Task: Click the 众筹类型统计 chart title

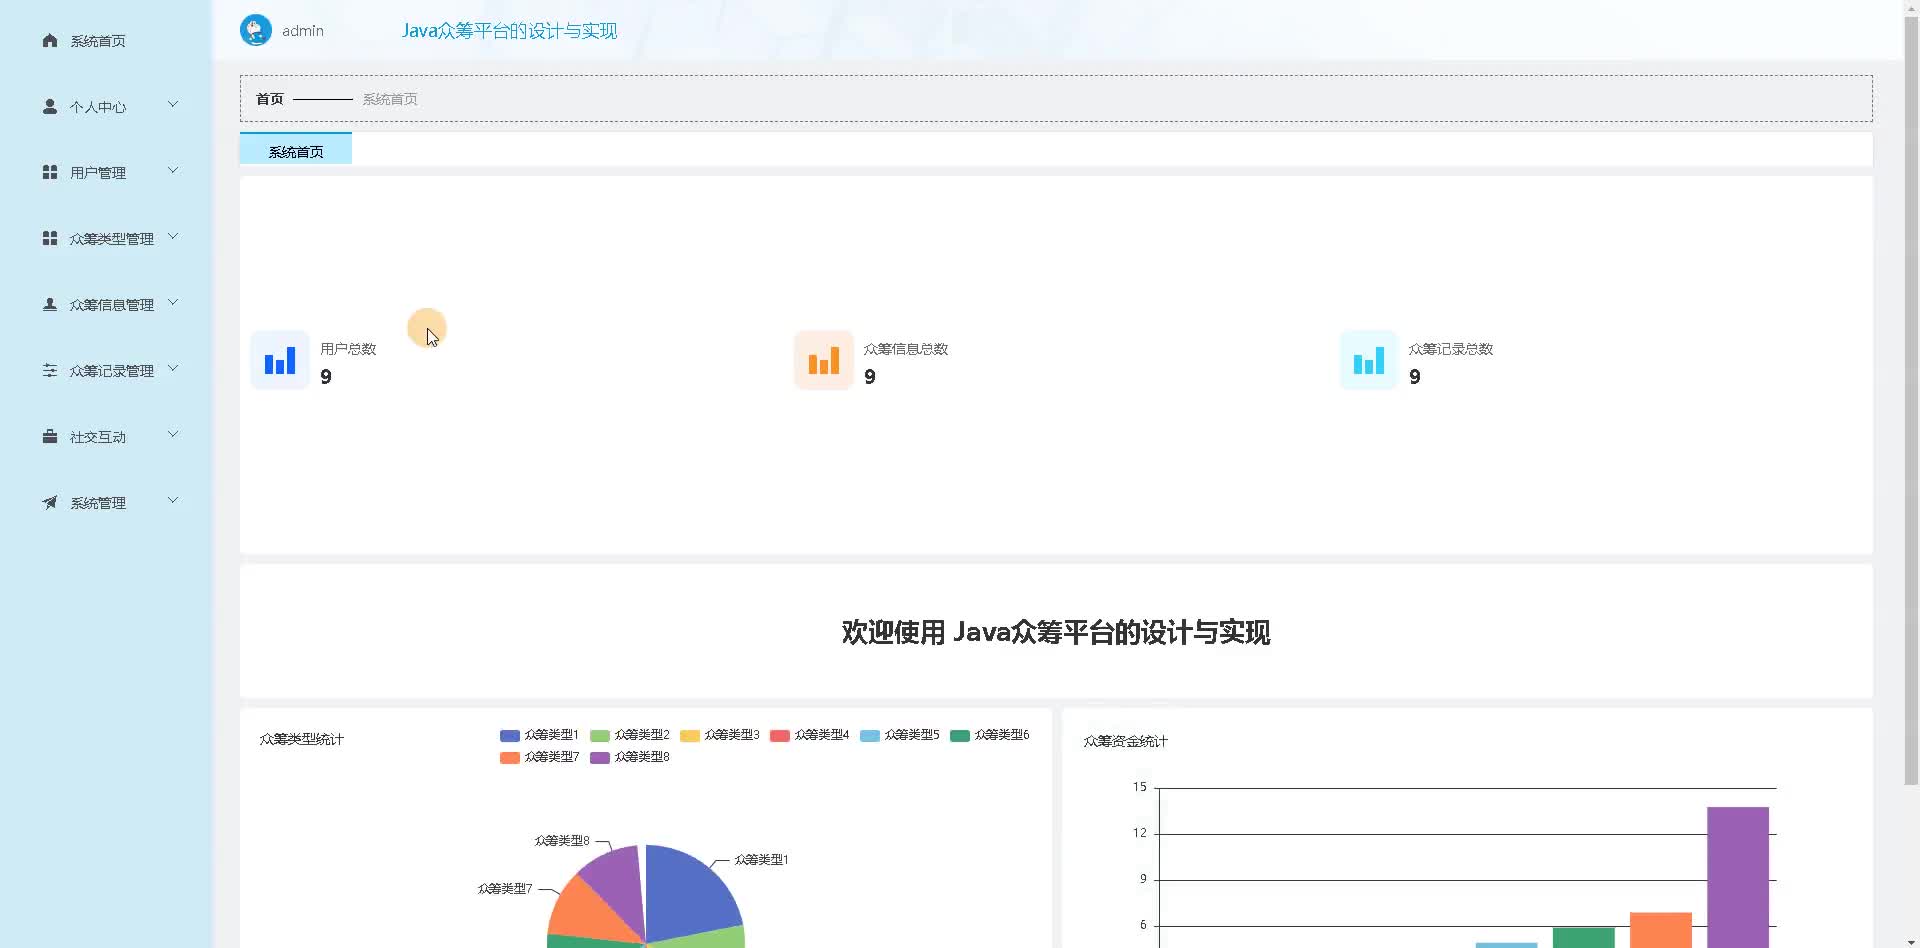Action: pyautogui.click(x=302, y=739)
